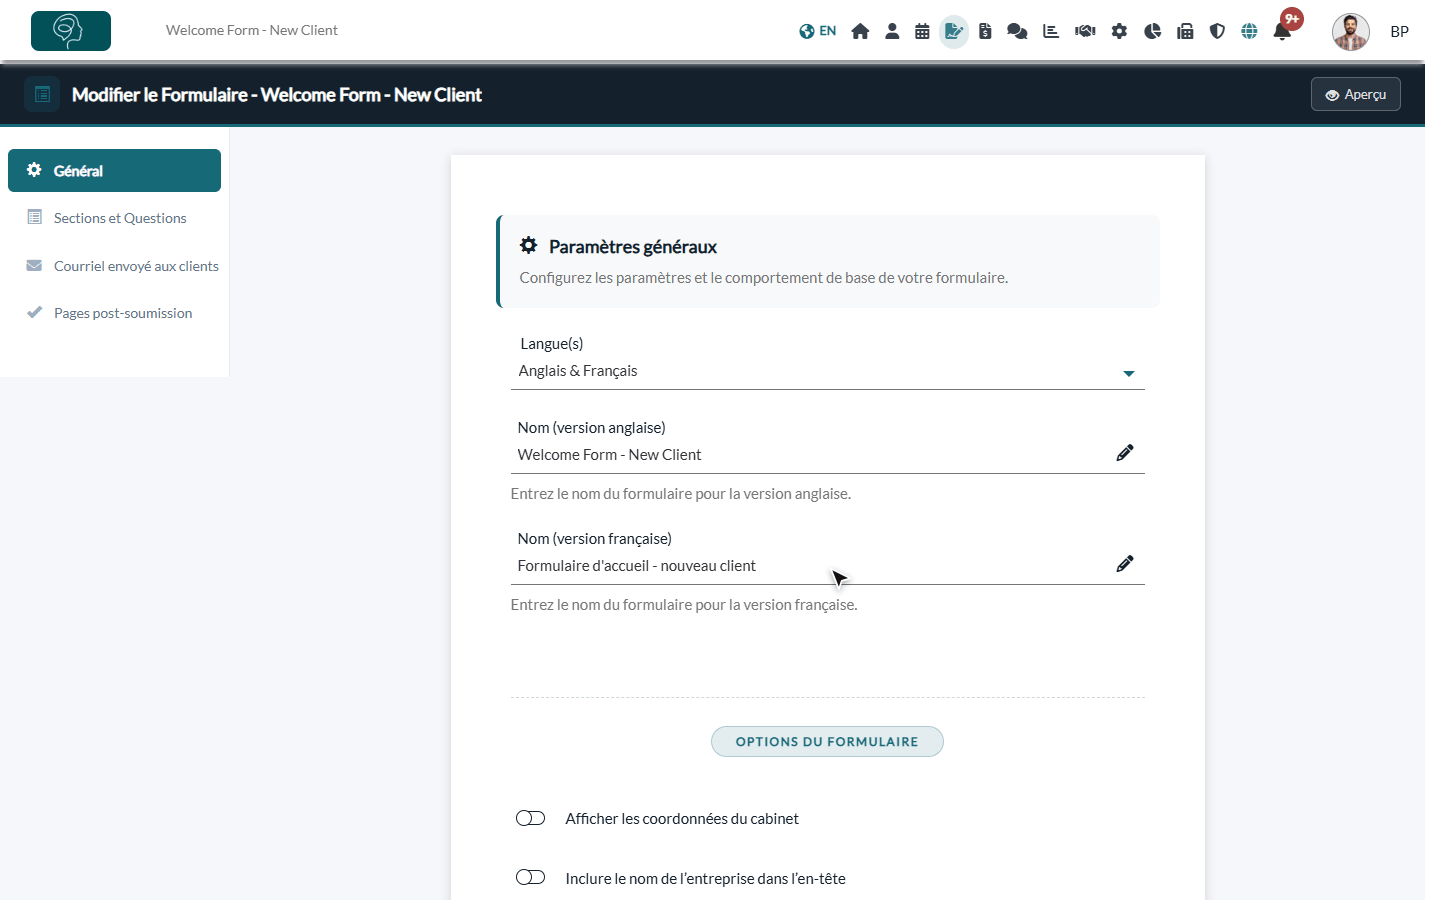Image resolution: width=1440 pixels, height=900 pixels.
Task: Open the settings gear in top bar
Action: (x=1119, y=31)
